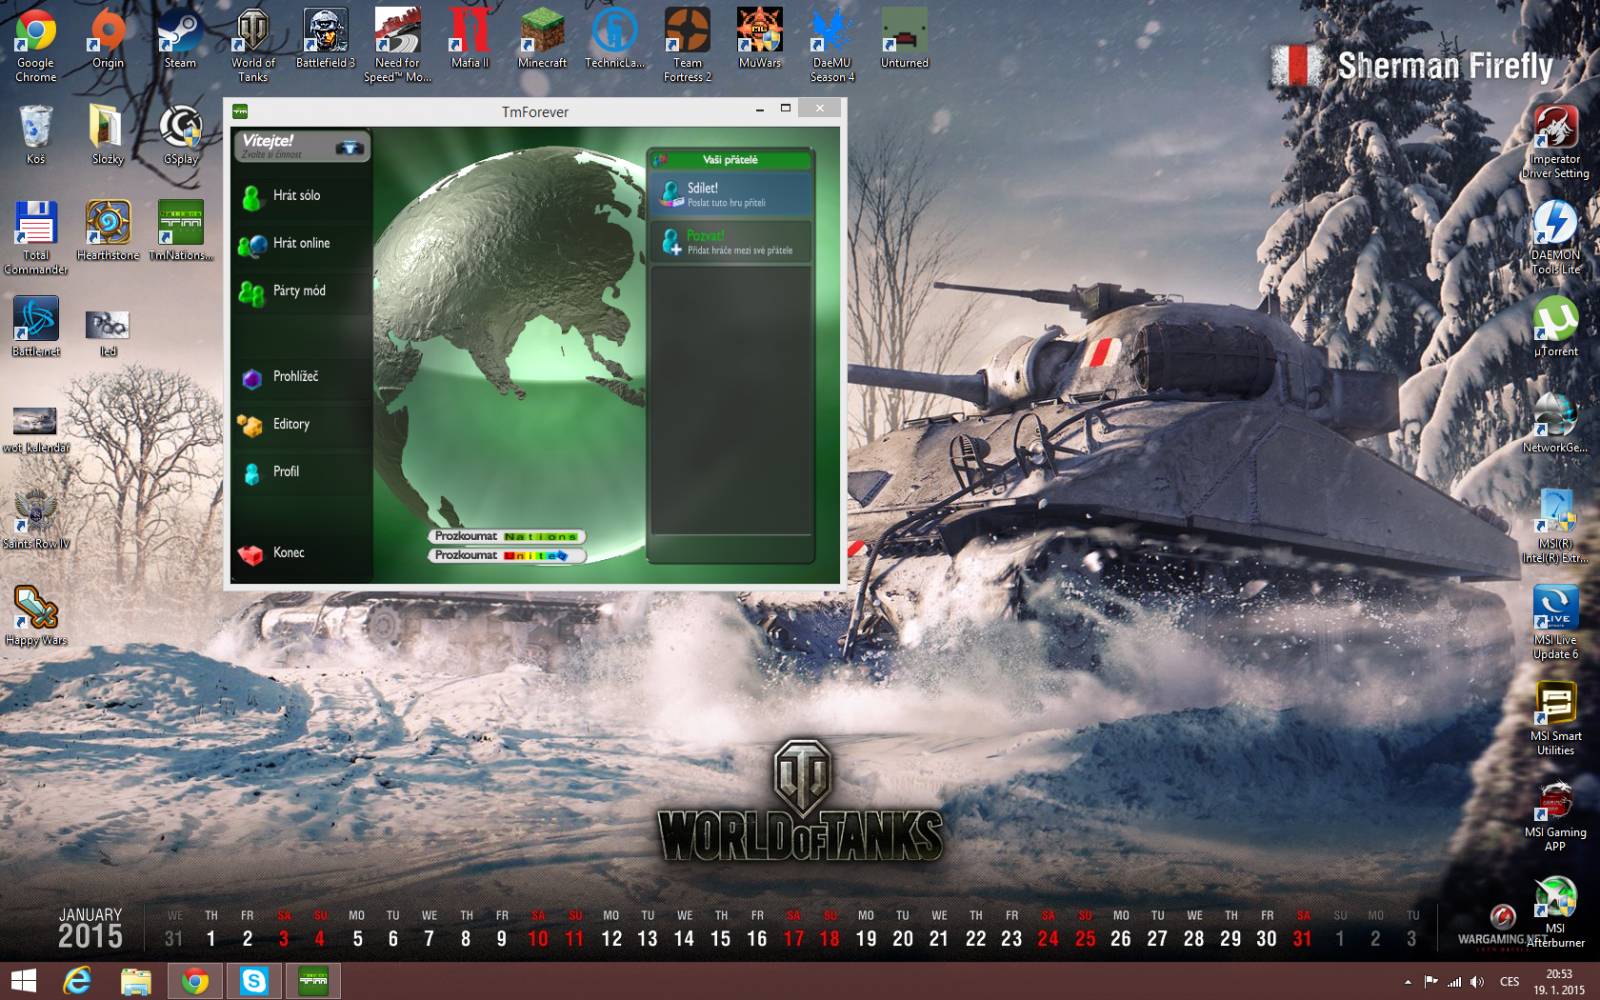Launch Team Fortress 2 shortcut

pos(687,46)
